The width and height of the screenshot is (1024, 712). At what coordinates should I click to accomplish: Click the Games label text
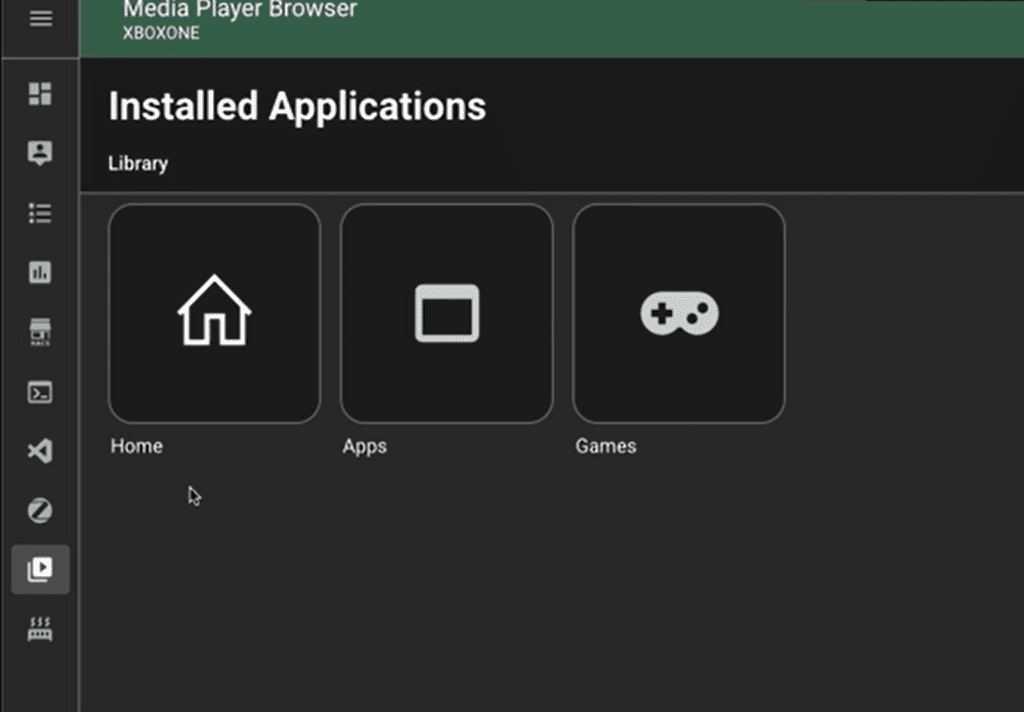(x=605, y=446)
